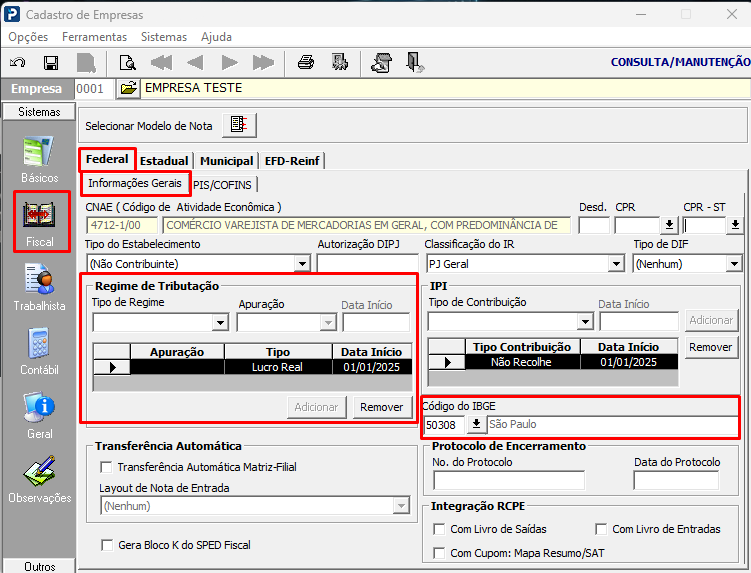The width and height of the screenshot is (751, 573).
Task: Open Selecionar Modelo de Nota icon button
Action: pos(239,125)
